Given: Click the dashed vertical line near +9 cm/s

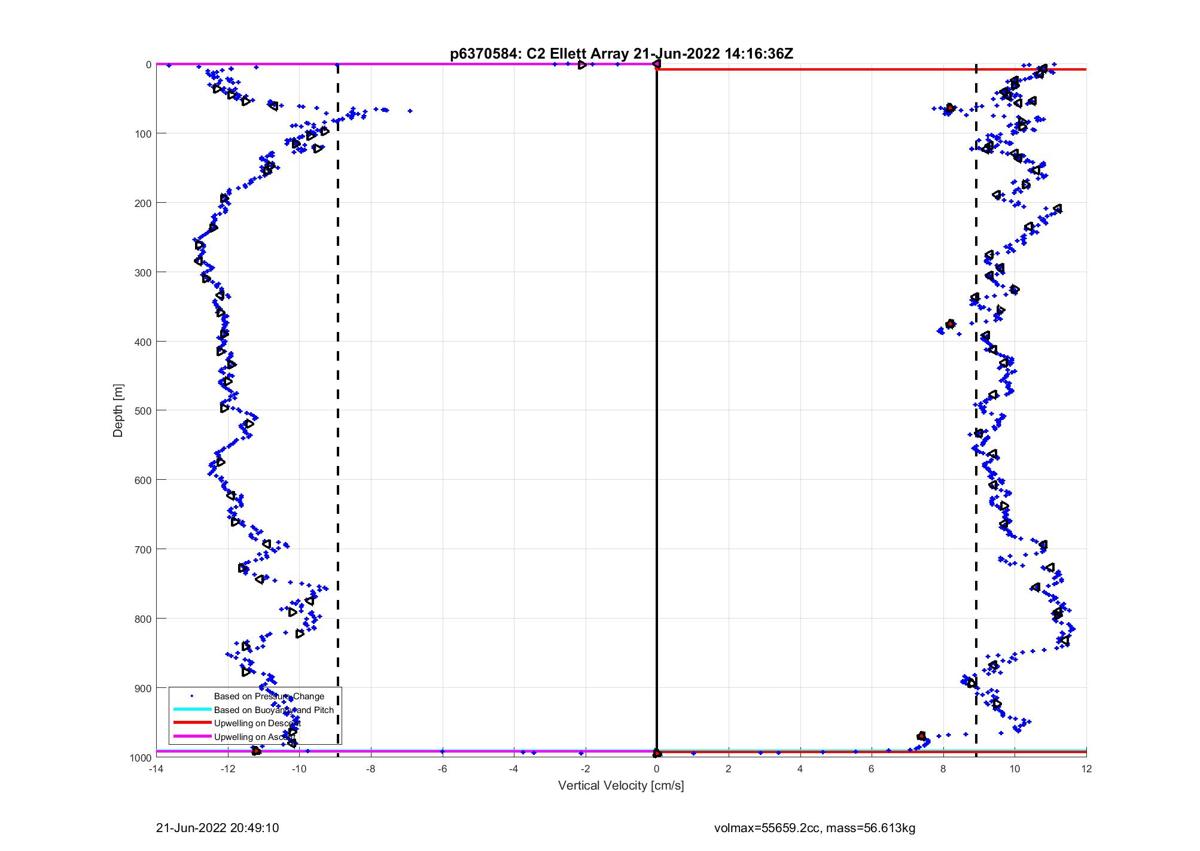Looking at the screenshot, I should point(976,410).
